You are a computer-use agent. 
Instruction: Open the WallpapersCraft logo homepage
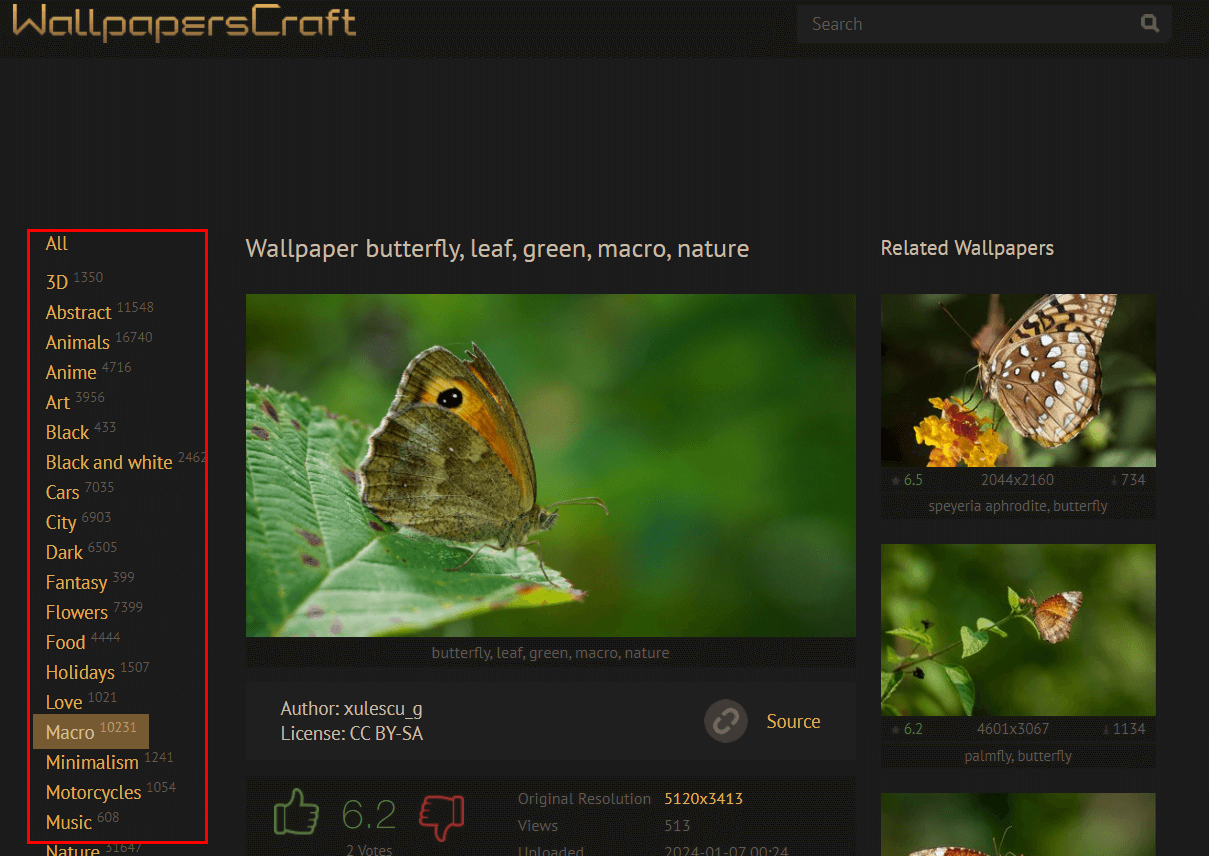(184, 22)
